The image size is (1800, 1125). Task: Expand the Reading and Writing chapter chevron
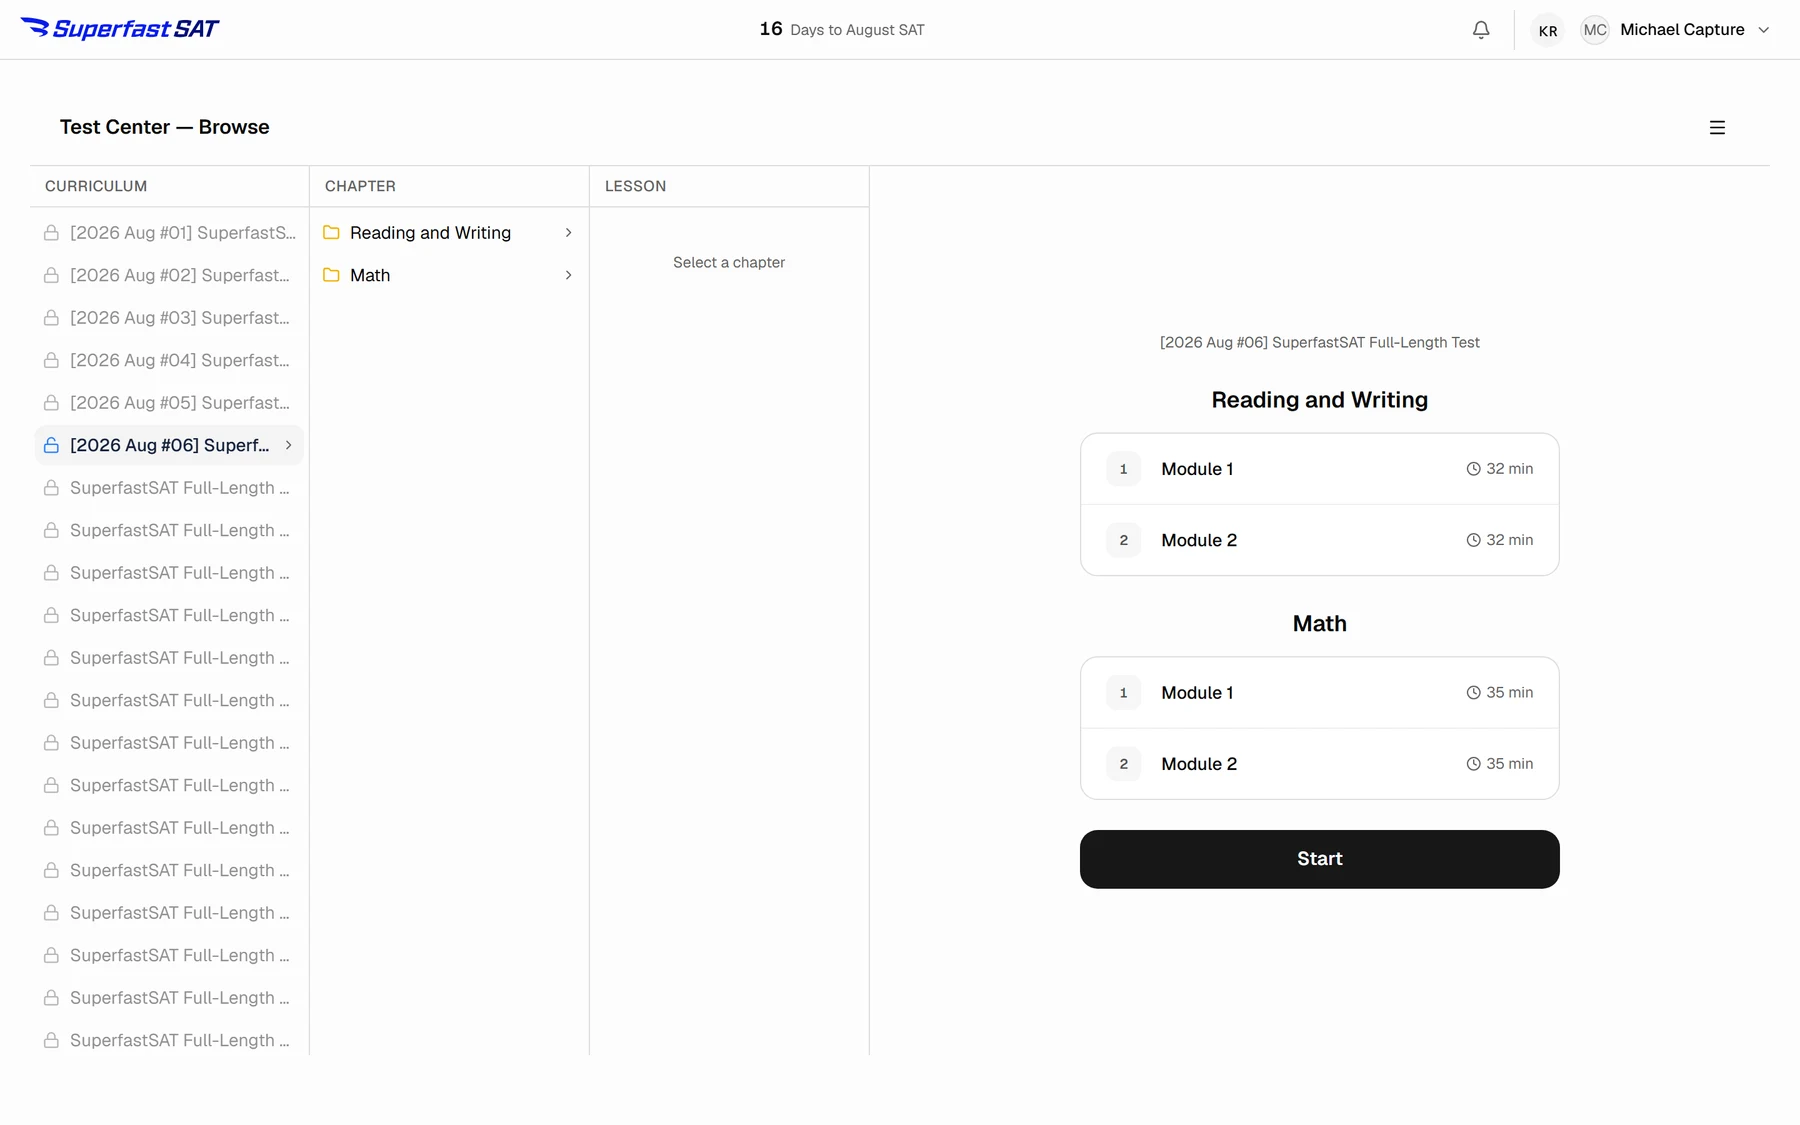568,233
